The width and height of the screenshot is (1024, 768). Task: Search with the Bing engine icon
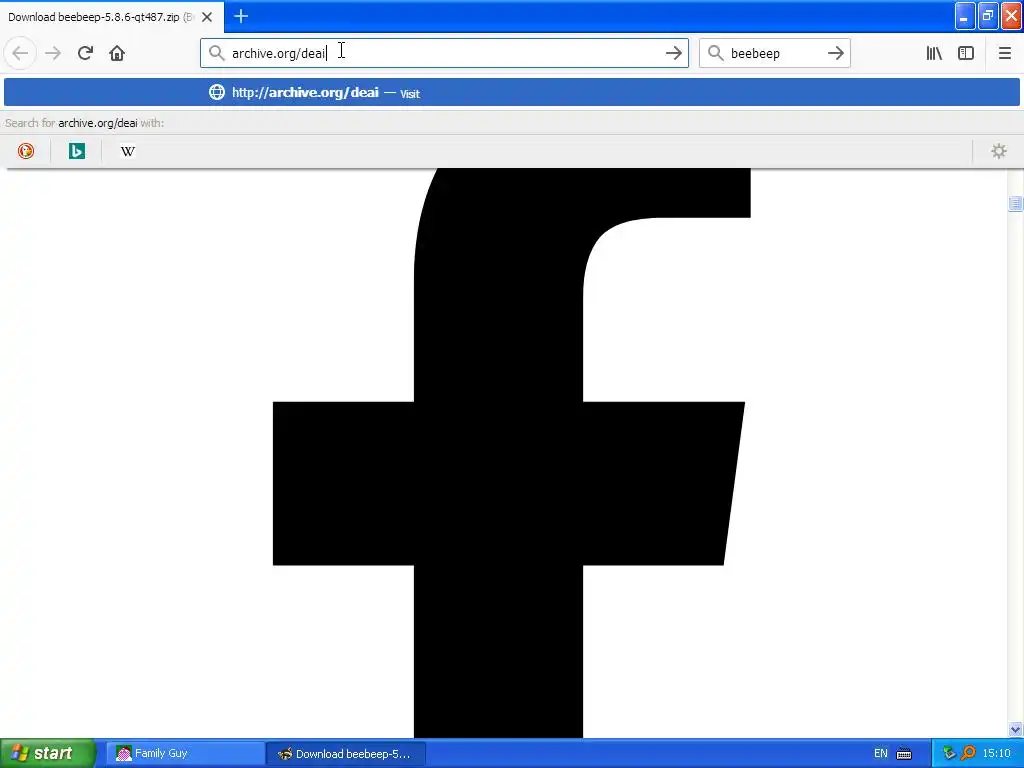pos(76,152)
